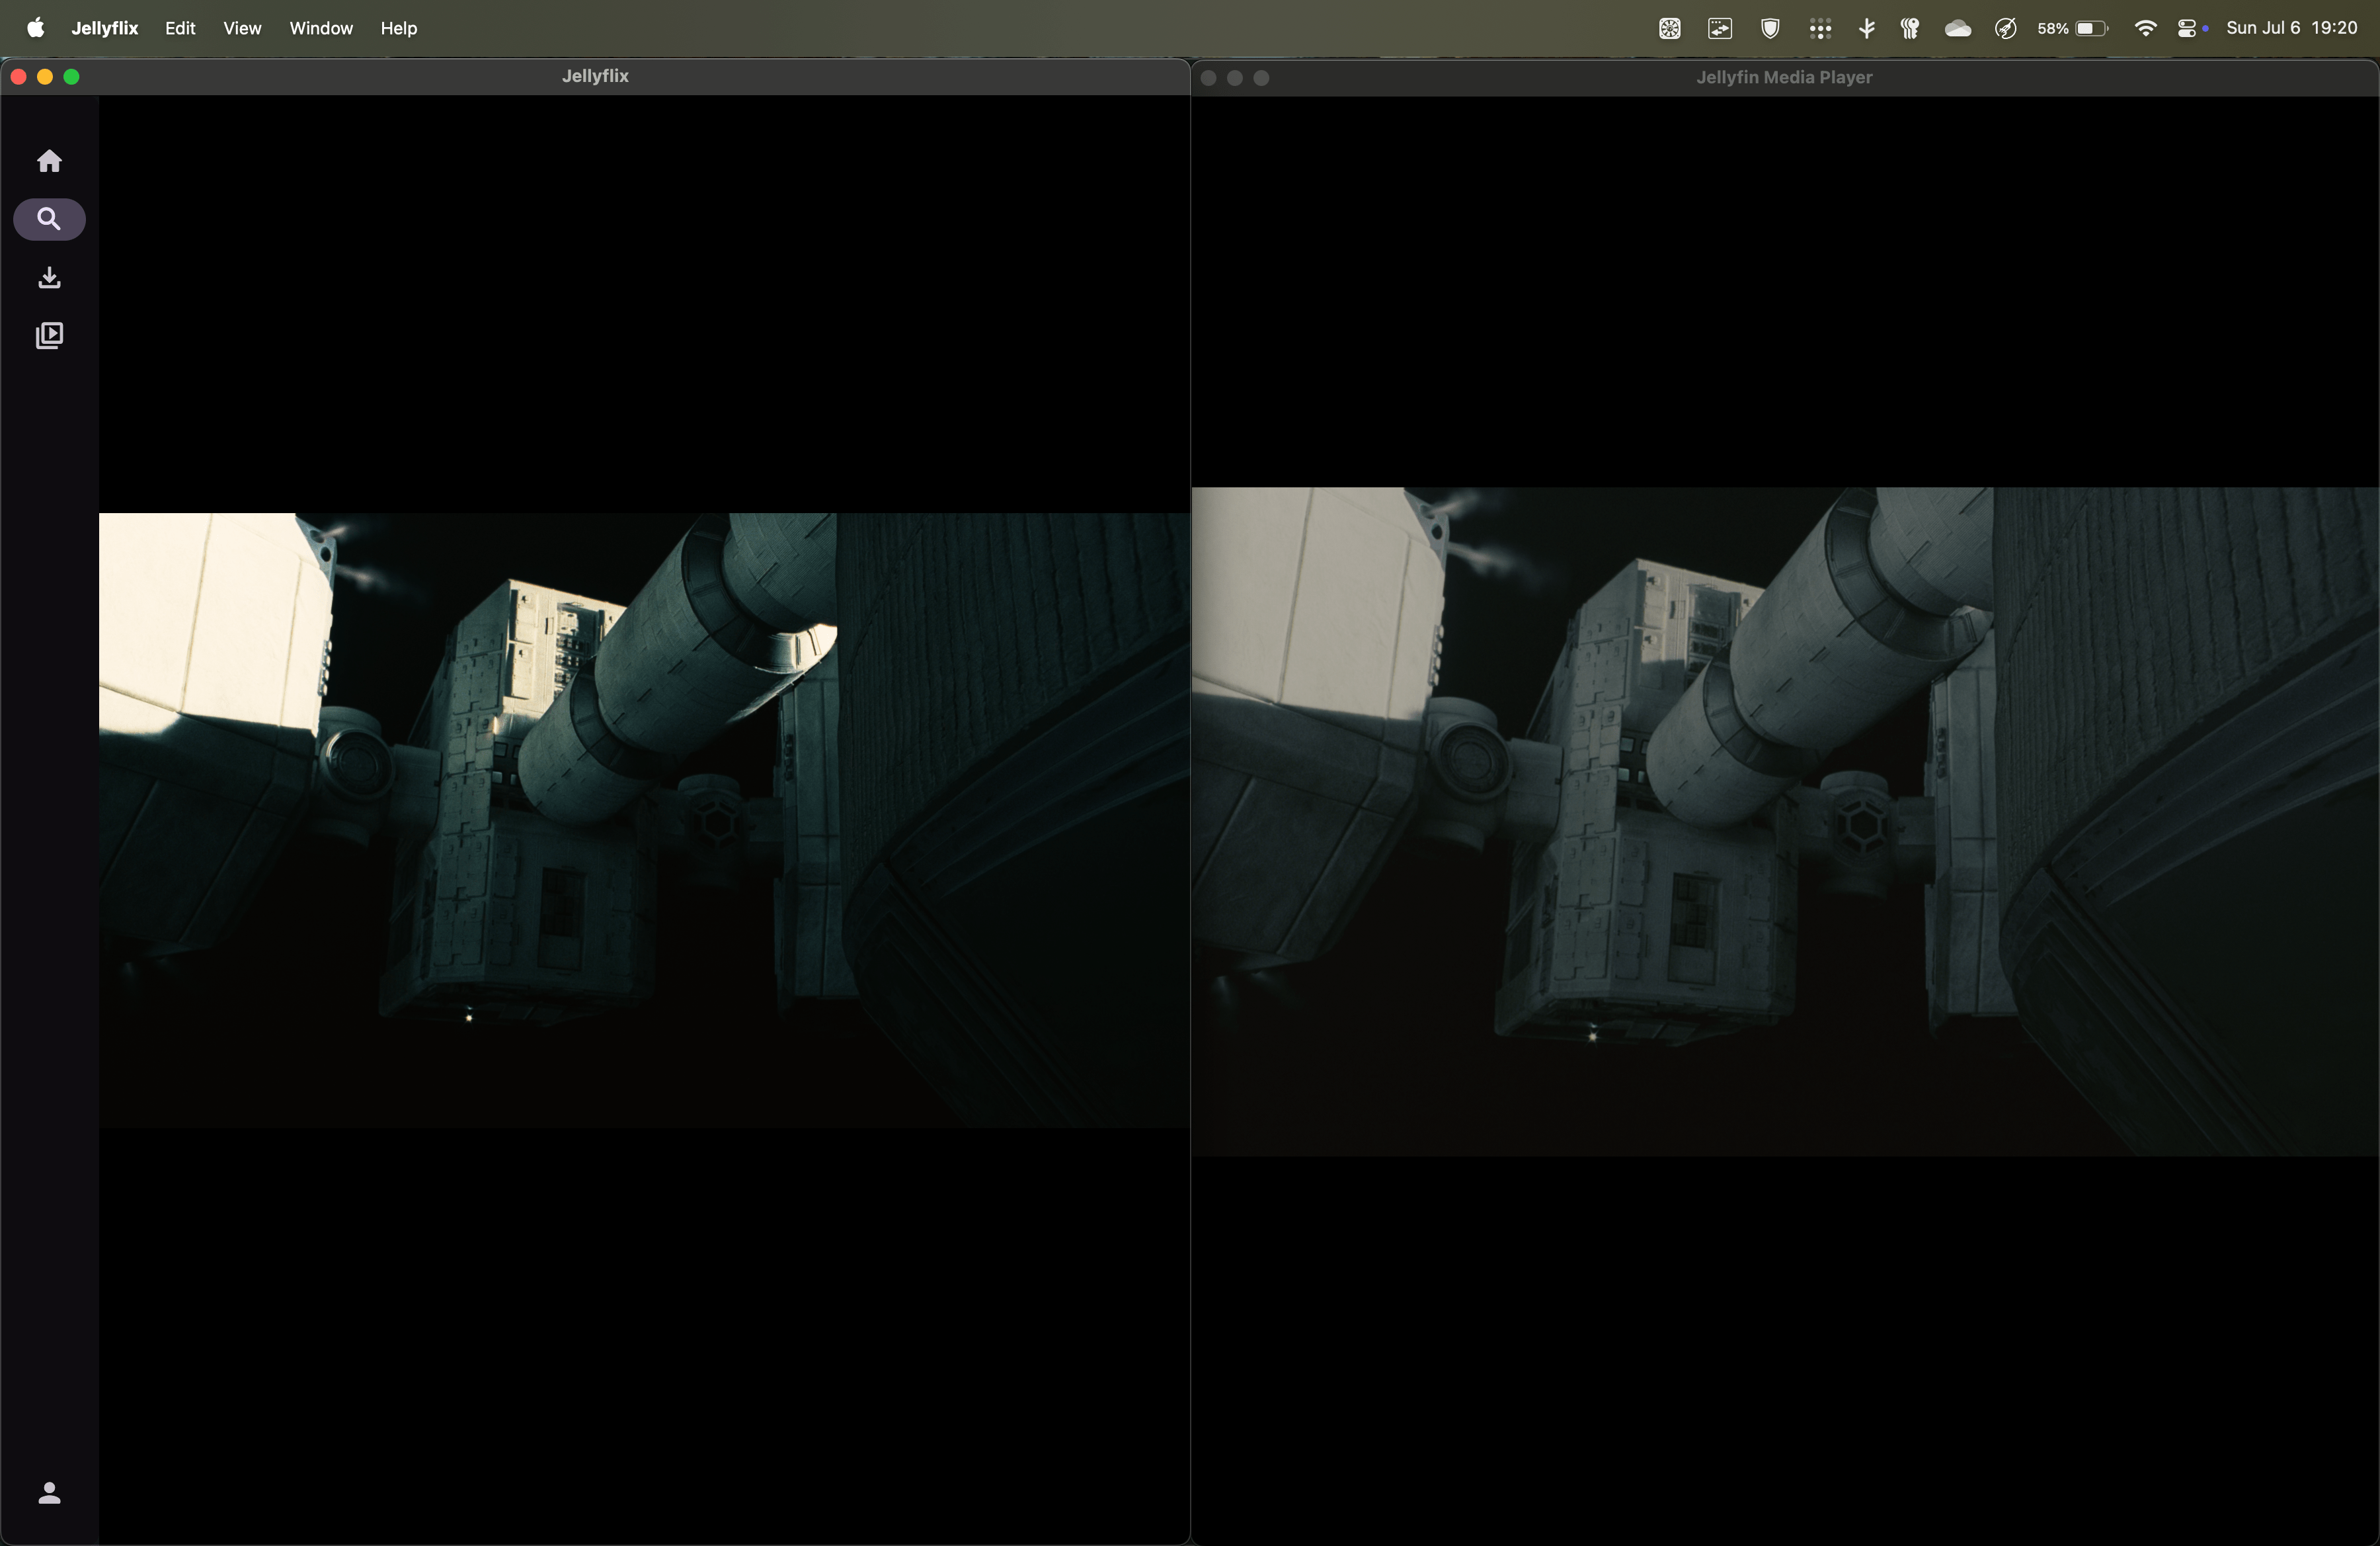Open the Home page in sidebar
The image size is (2380, 1546).
(49, 161)
